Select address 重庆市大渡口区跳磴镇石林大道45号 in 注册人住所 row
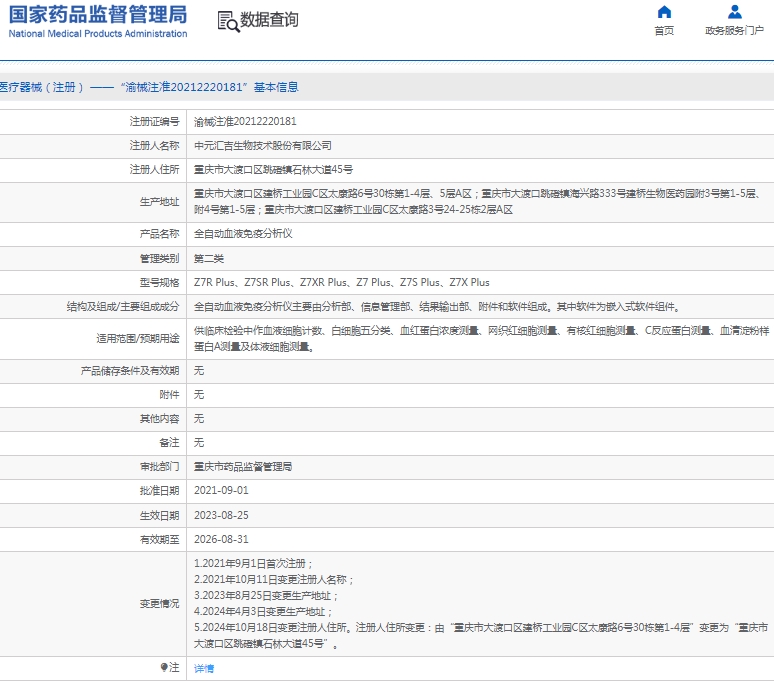 [x=273, y=170]
